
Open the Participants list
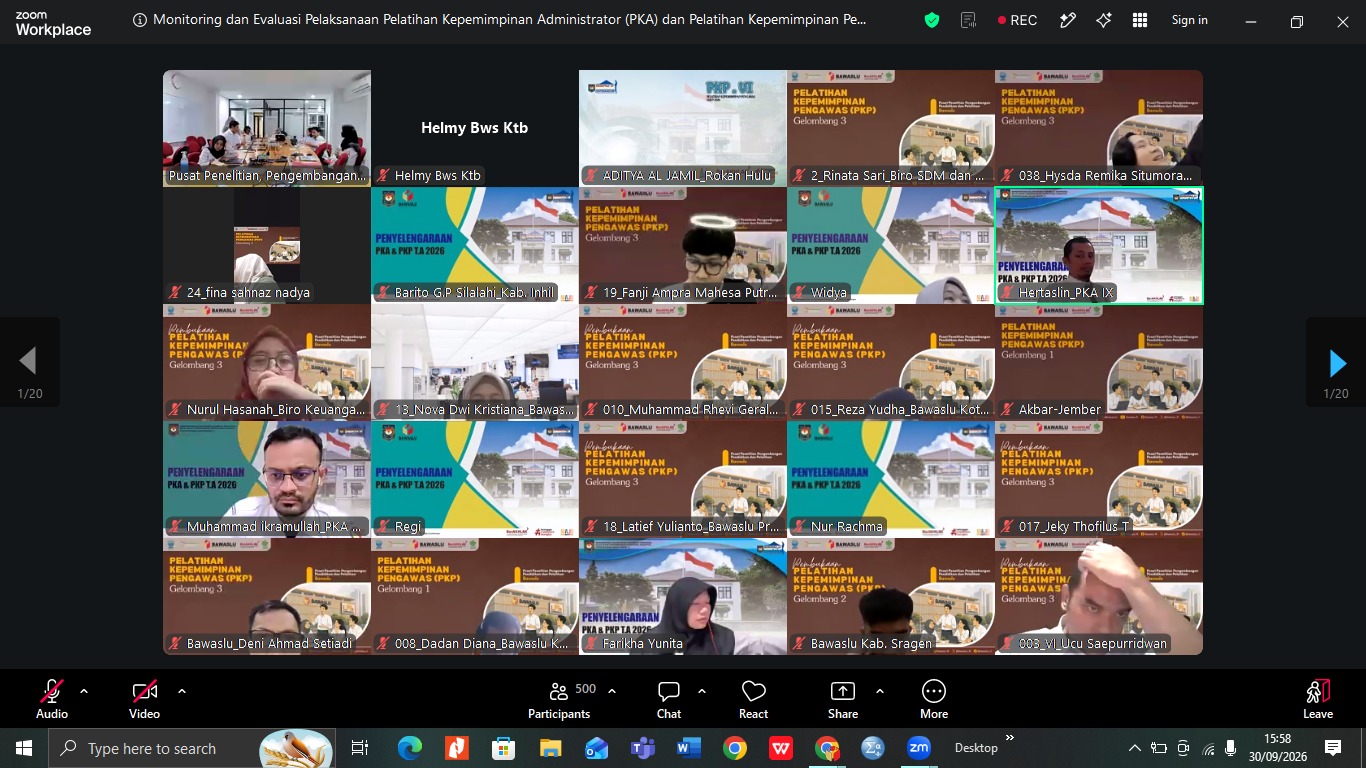click(559, 699)
